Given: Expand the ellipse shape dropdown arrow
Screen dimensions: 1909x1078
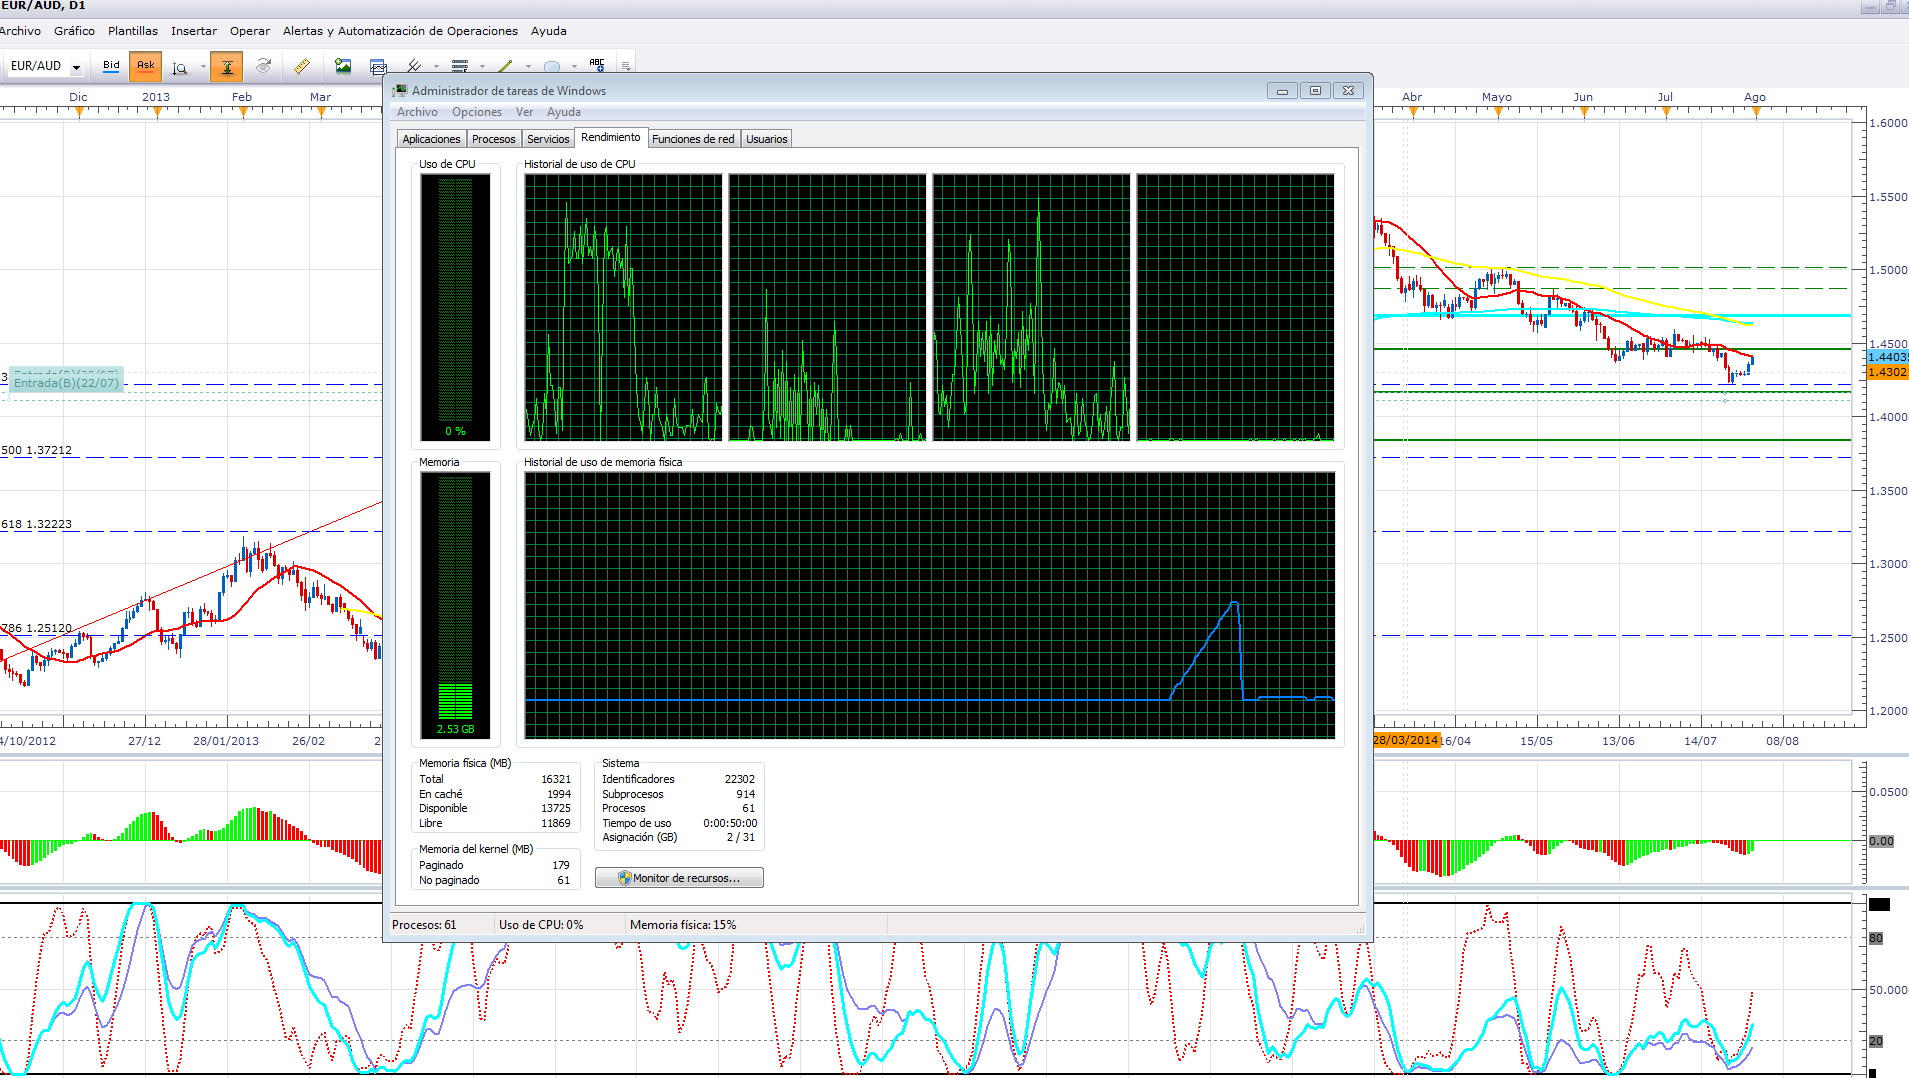Looking at the screenshot, I should coord(574,67).
